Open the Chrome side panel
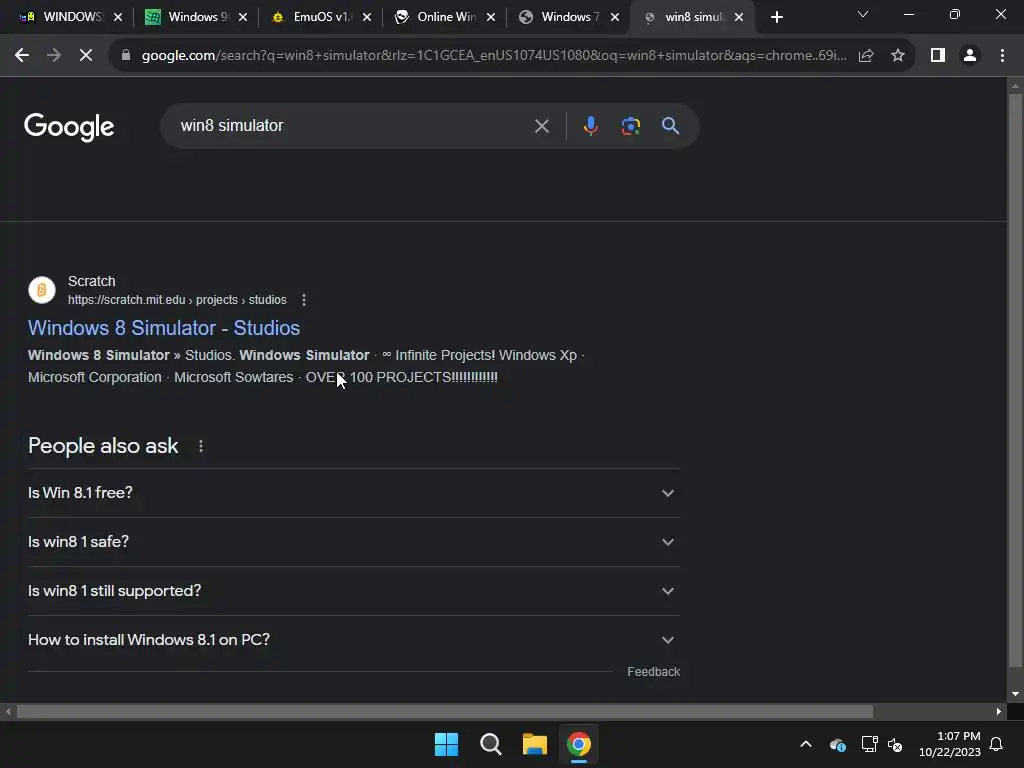The height and width of the screenshot is (768, 1024). (x=938, y=56)
